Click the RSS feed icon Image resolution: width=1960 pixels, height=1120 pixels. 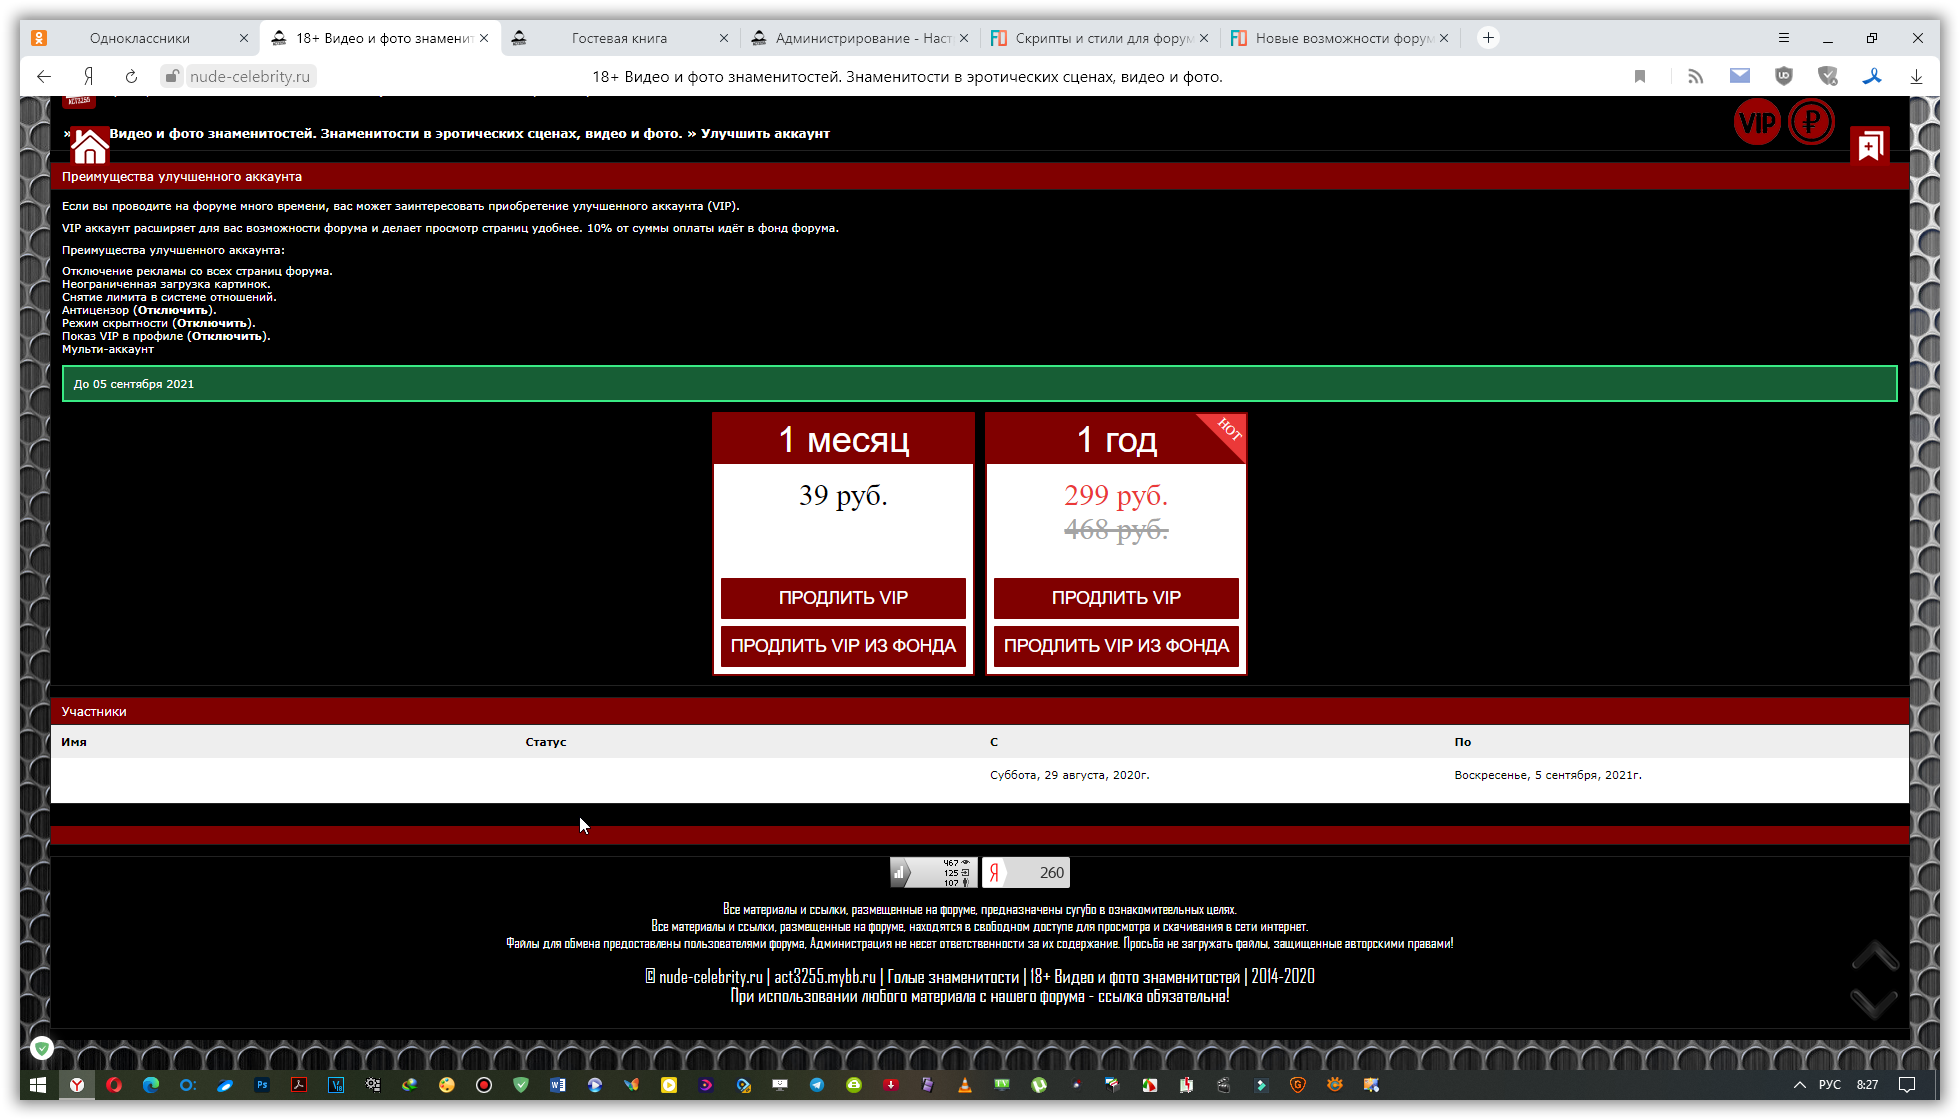click(1695, 76)
